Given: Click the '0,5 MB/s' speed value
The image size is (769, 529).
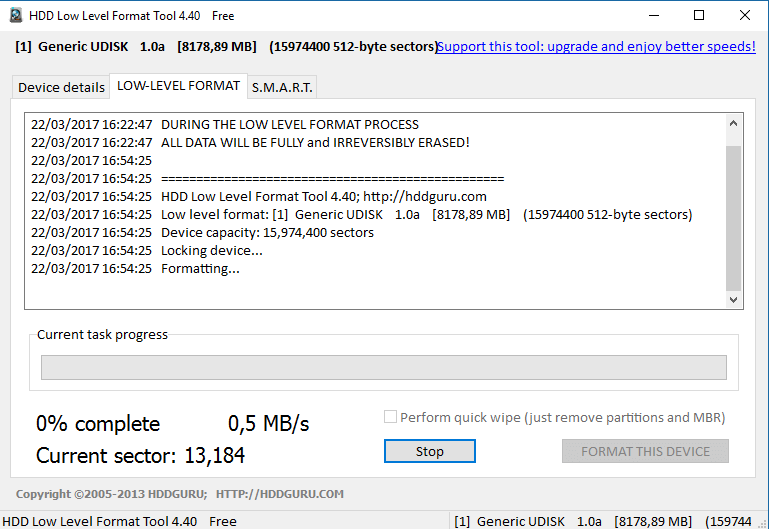Looking at the screenshot, I should coord(269,424).
